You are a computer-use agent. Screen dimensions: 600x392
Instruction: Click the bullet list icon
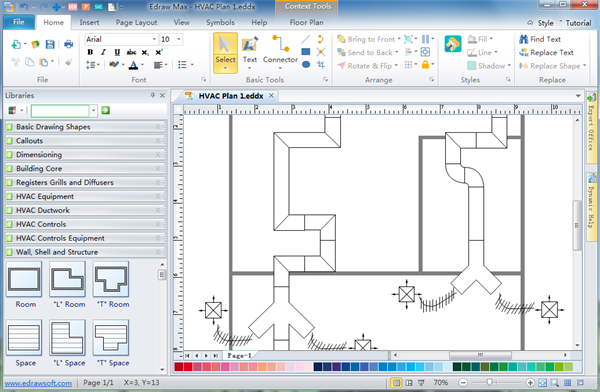click(x=182, y=65)
